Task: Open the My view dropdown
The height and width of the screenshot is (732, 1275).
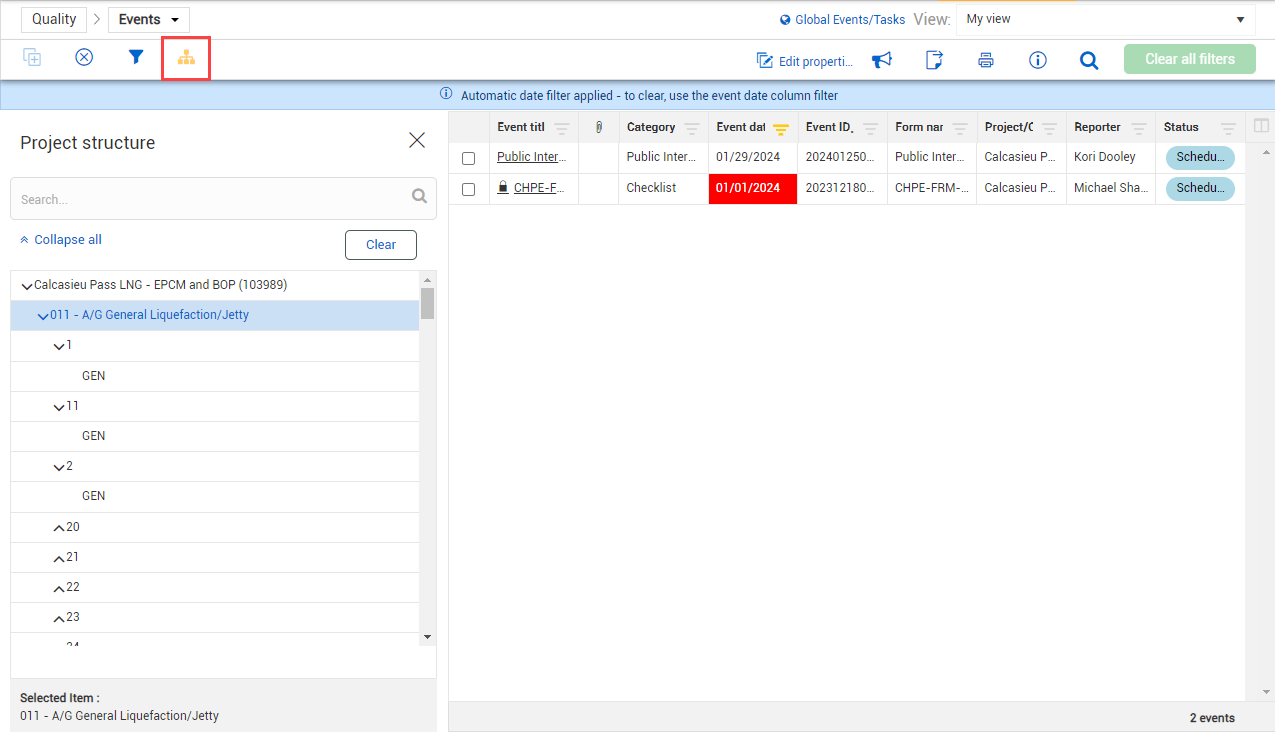Action: click(1105, 20)
